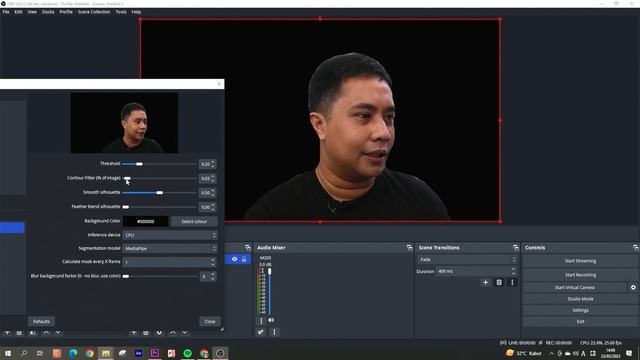Move the scene down in the Scenes toolbar

pyautogui.click(x=58, y=333)
